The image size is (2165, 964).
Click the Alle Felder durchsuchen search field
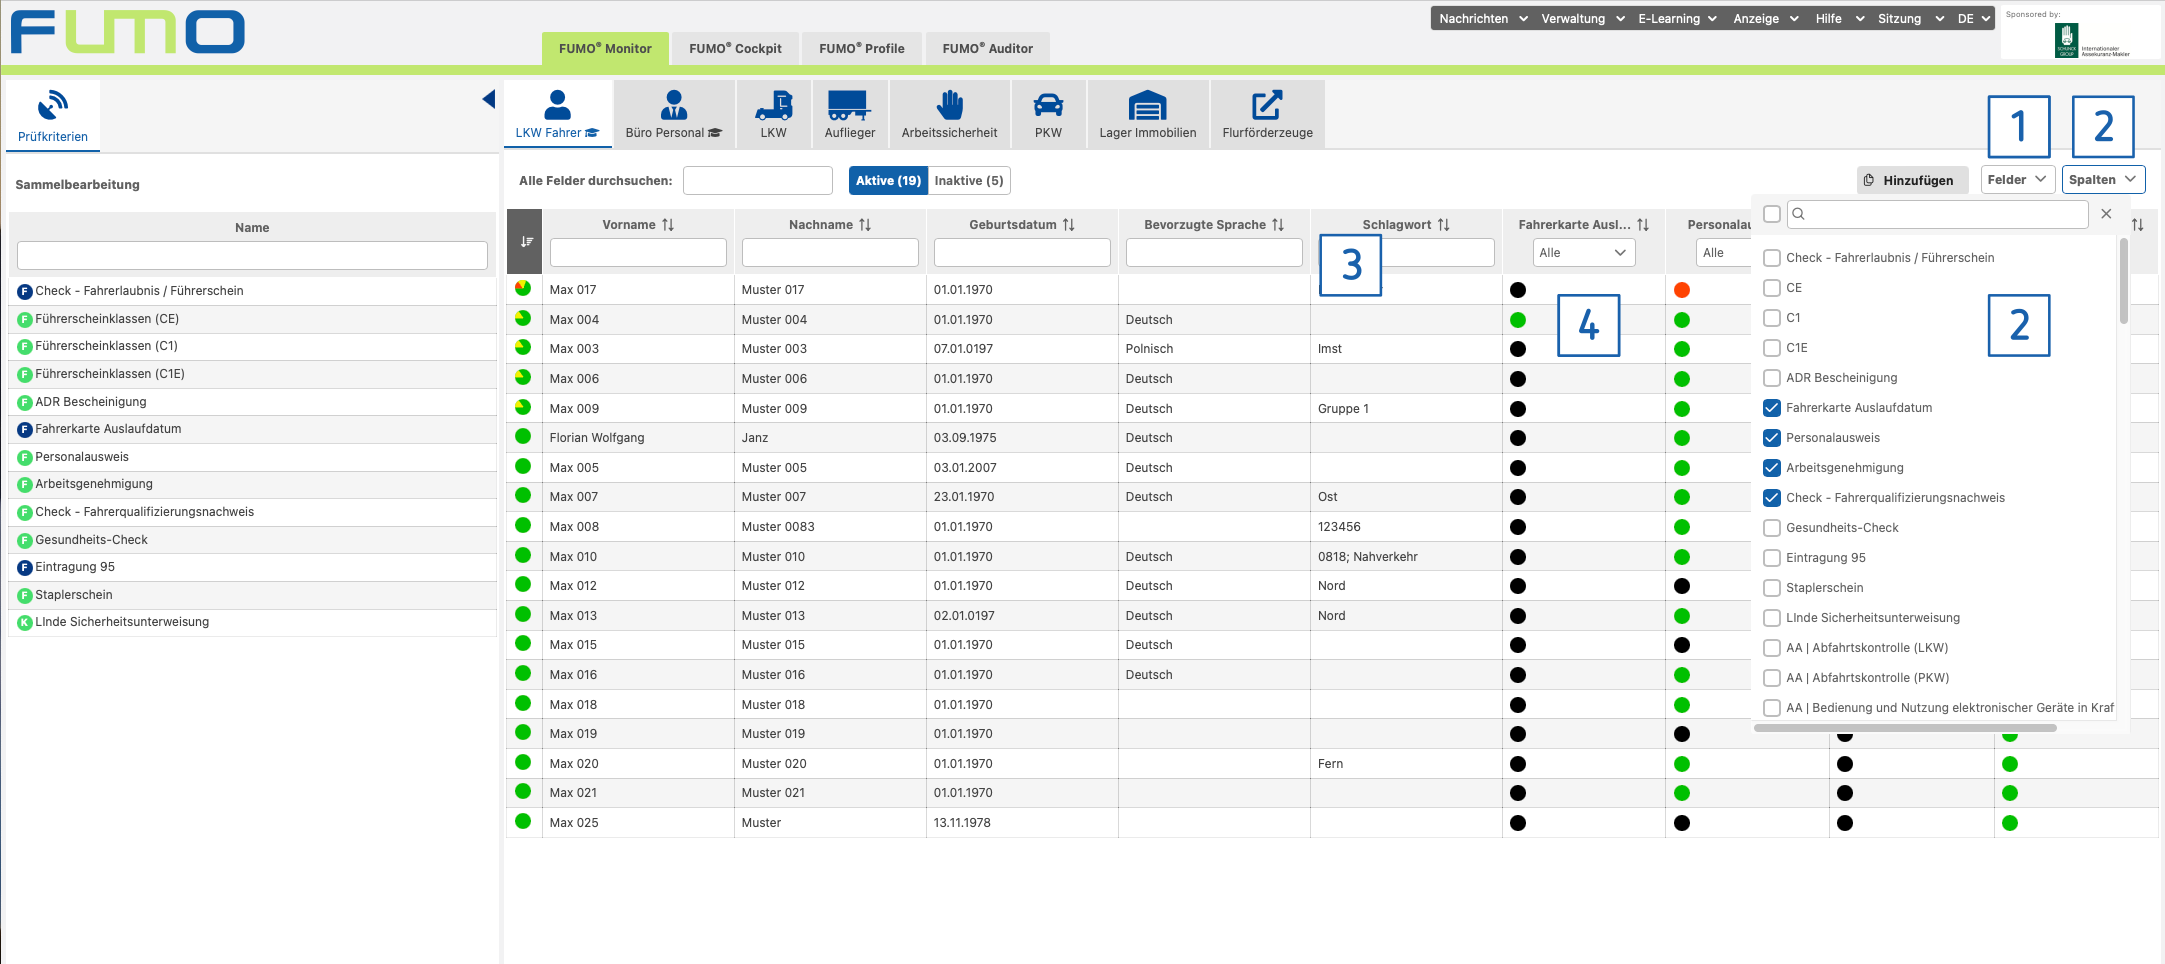(x=758, y=181)
